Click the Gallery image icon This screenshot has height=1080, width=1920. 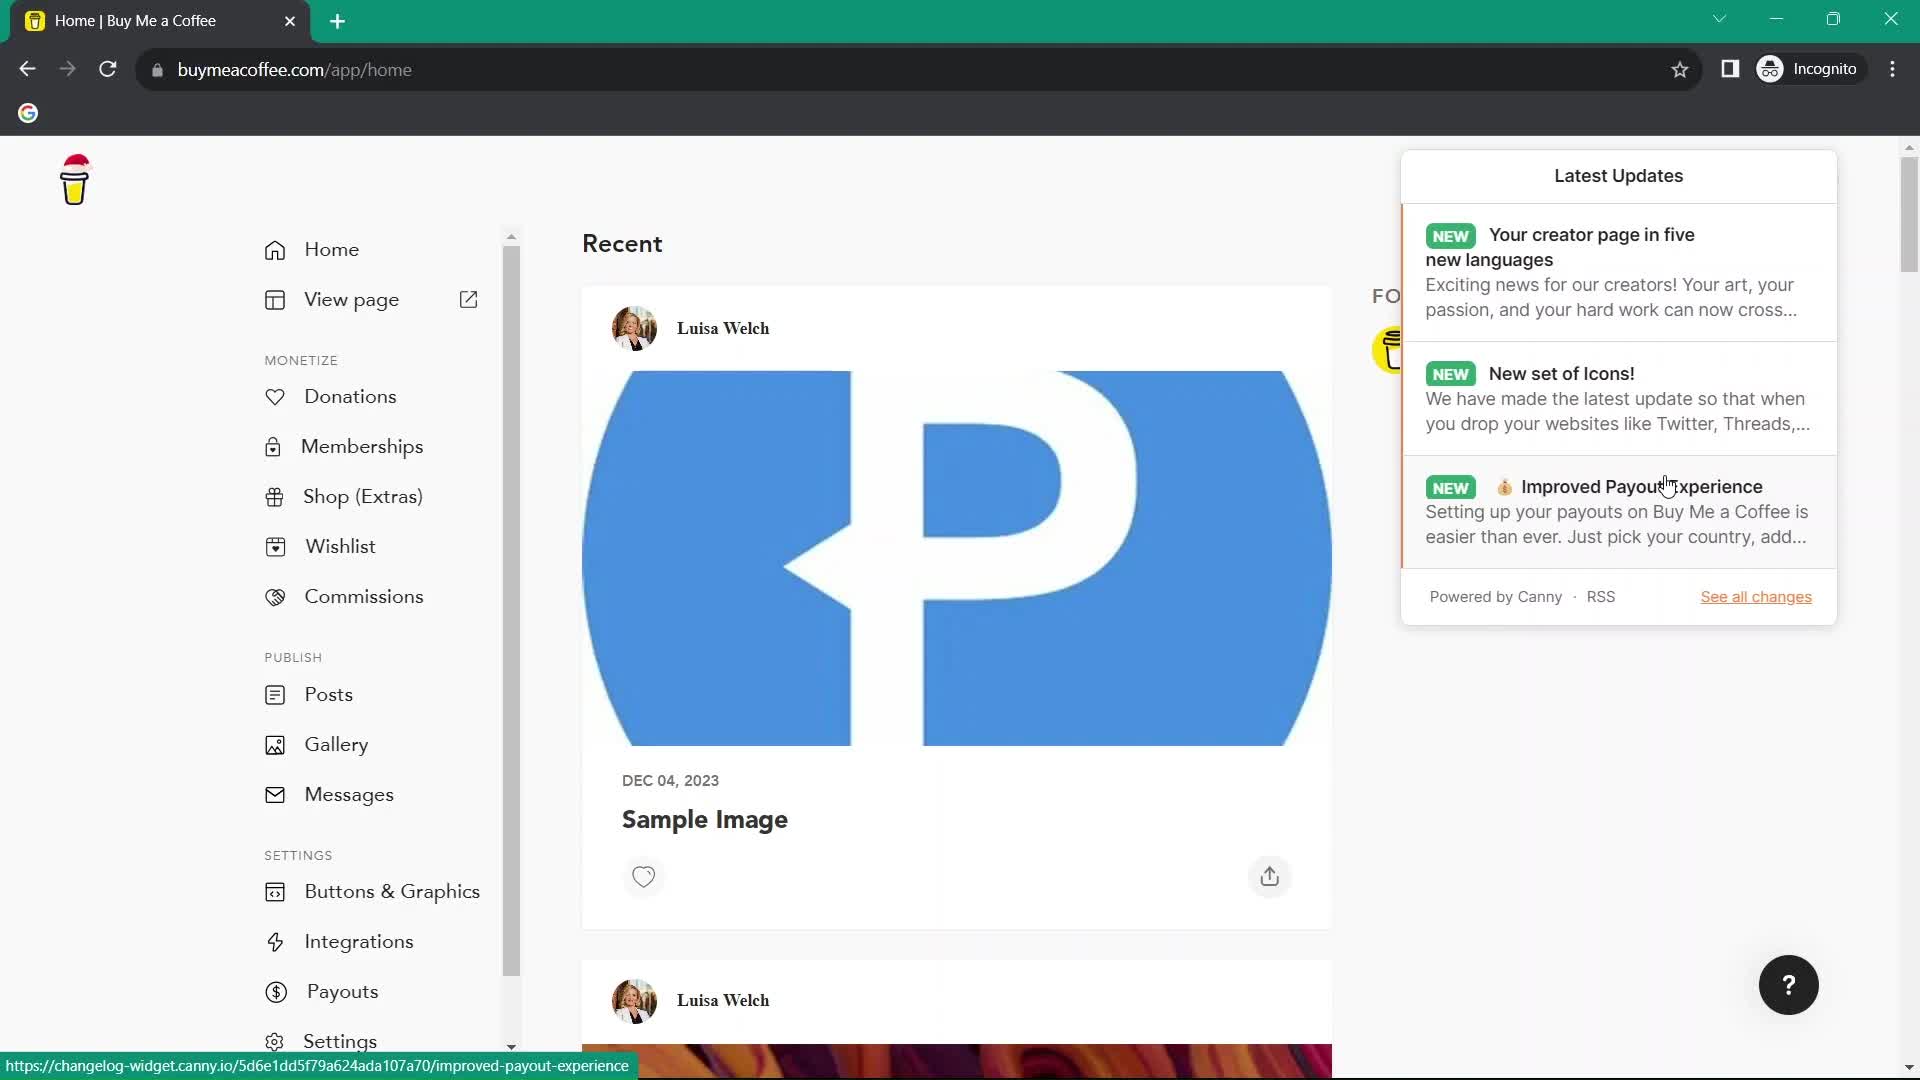[275, 745]
